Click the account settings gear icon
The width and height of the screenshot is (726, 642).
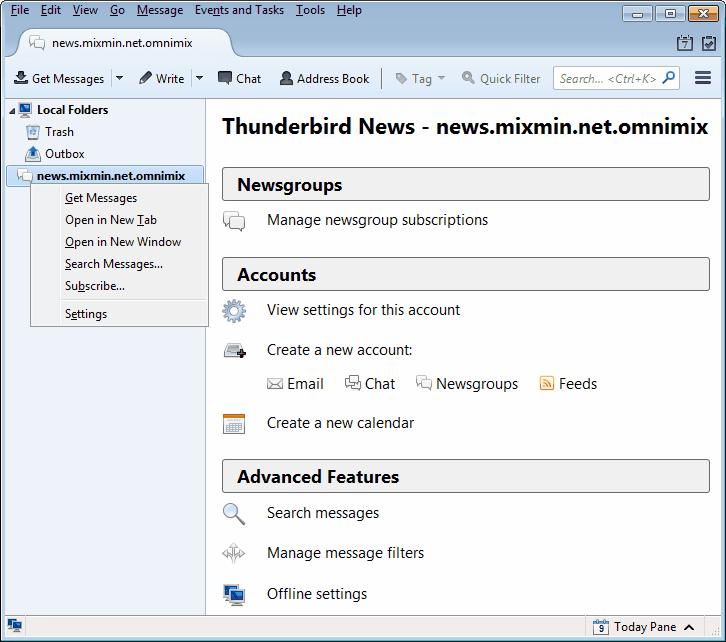coord(234,311)
